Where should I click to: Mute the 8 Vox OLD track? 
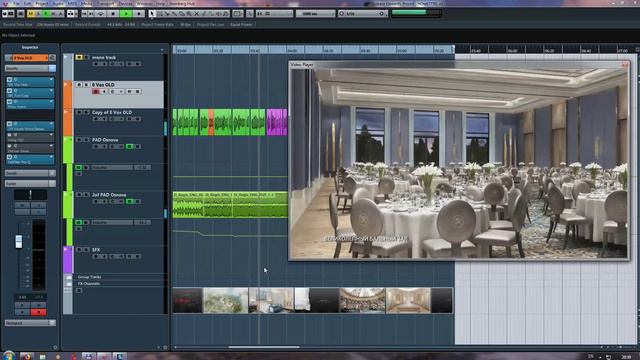coord(79,84)
